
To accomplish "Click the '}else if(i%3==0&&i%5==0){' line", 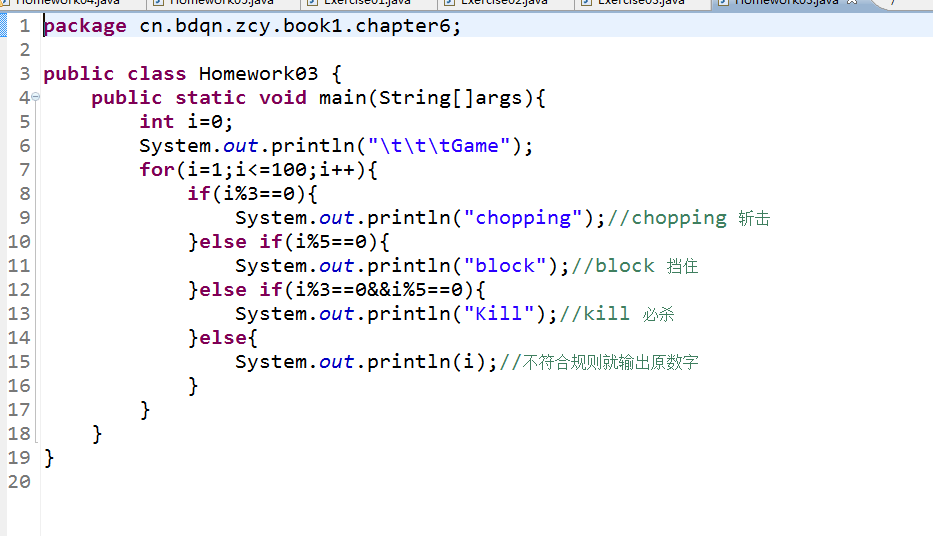I will (x=337, y=290).
